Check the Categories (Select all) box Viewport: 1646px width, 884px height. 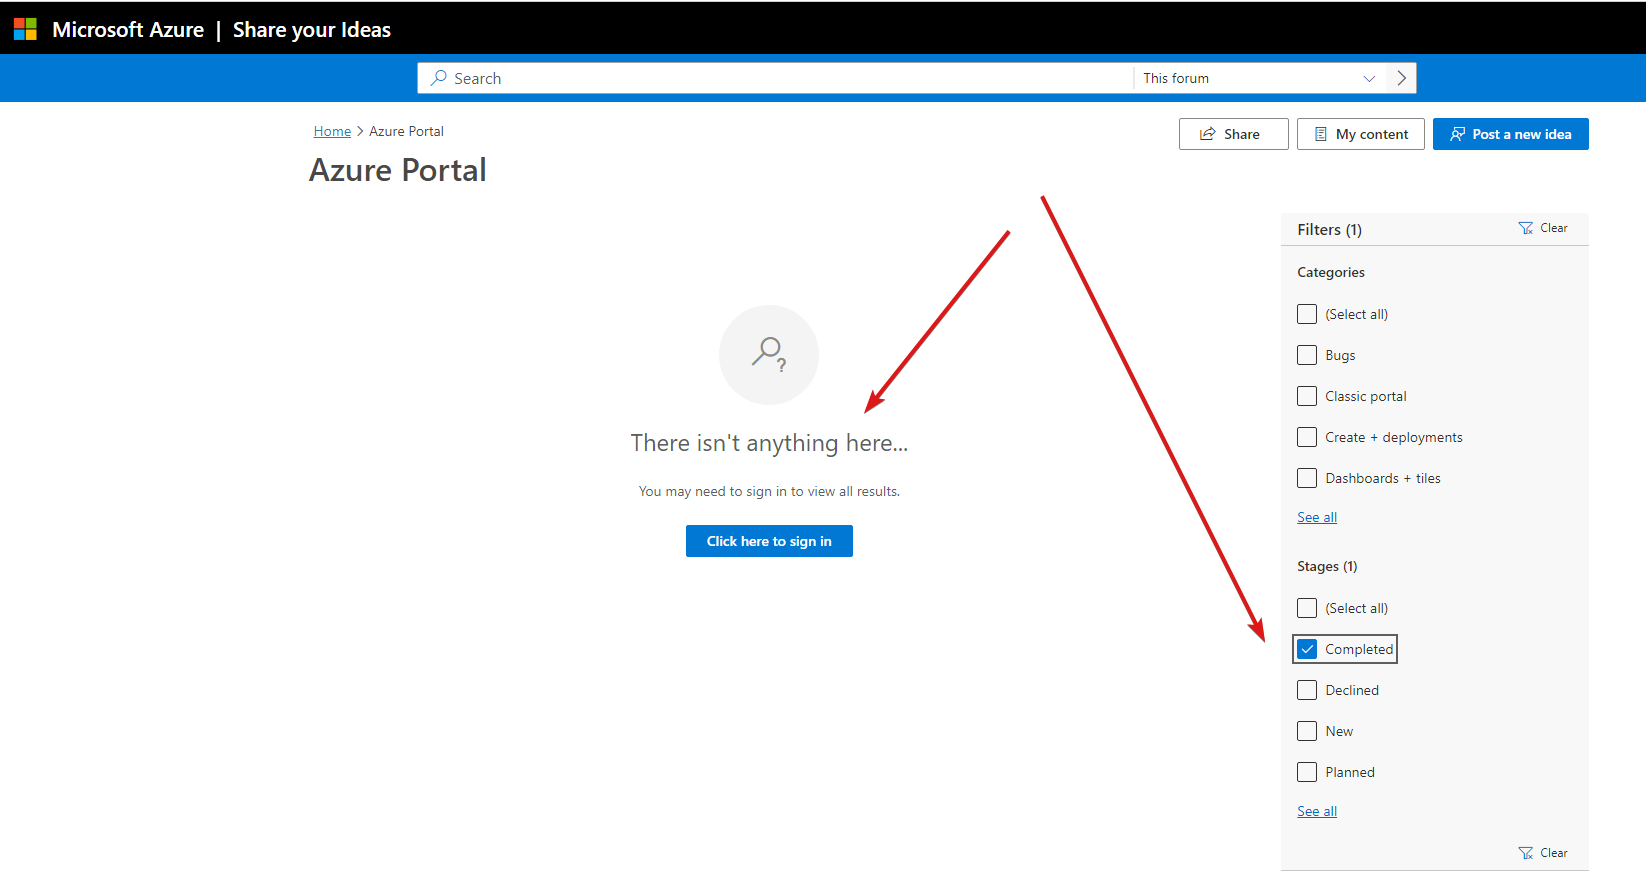pos(1307,314)
